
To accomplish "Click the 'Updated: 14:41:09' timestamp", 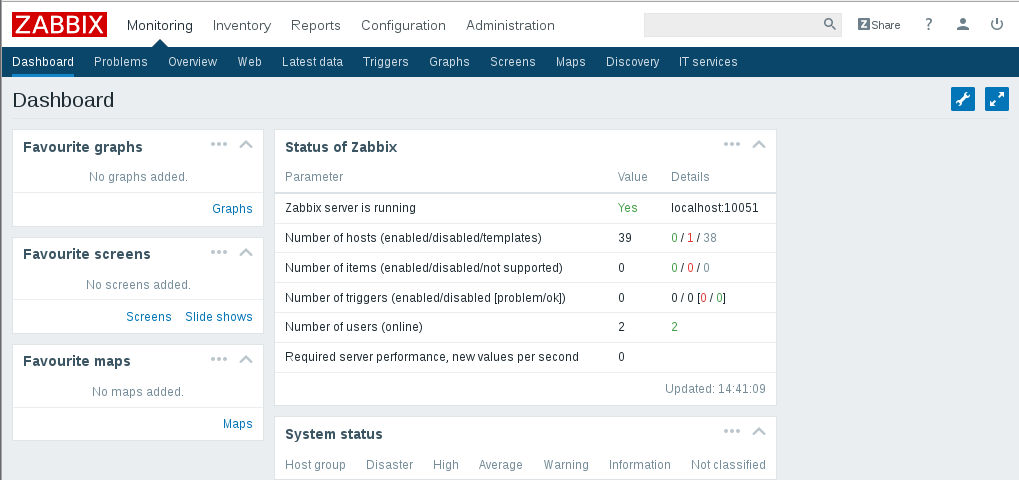I will pos(716,389).
